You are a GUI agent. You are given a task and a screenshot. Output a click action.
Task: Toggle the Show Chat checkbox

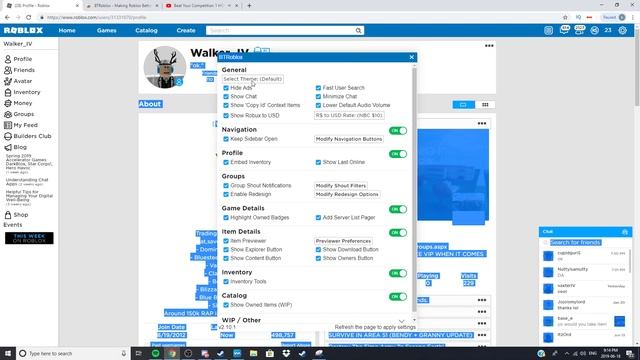click(x=226, y=97)
